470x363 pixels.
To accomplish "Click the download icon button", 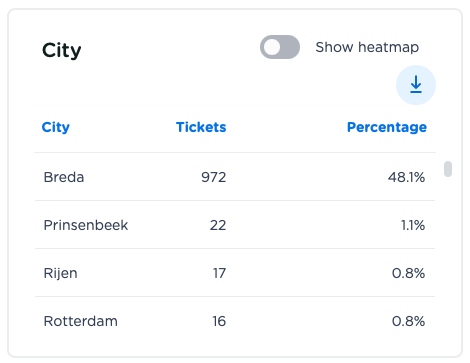I will point(416,85).
